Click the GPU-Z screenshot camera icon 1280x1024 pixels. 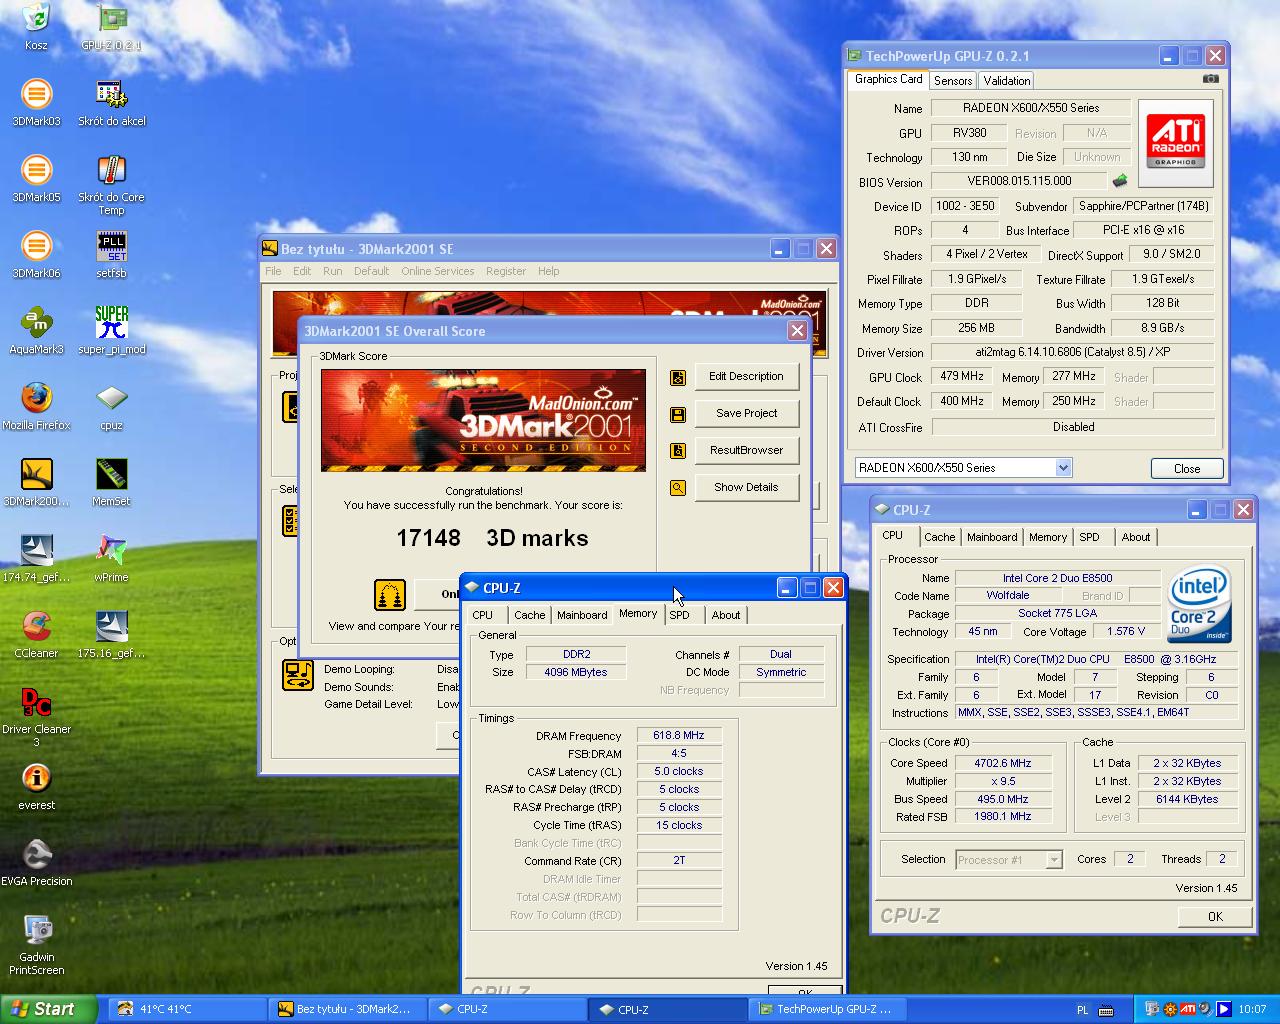pos(1210,78)
